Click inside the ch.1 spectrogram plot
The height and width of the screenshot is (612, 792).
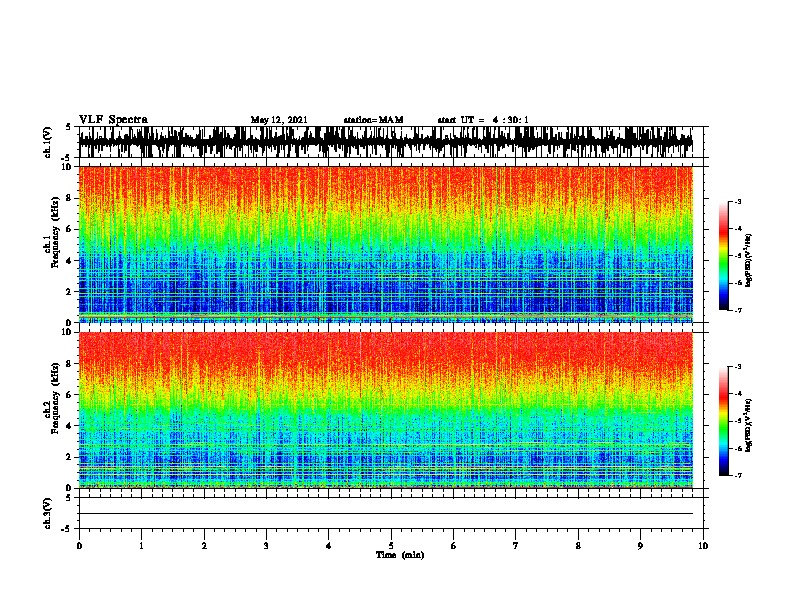tap(386, 244)
